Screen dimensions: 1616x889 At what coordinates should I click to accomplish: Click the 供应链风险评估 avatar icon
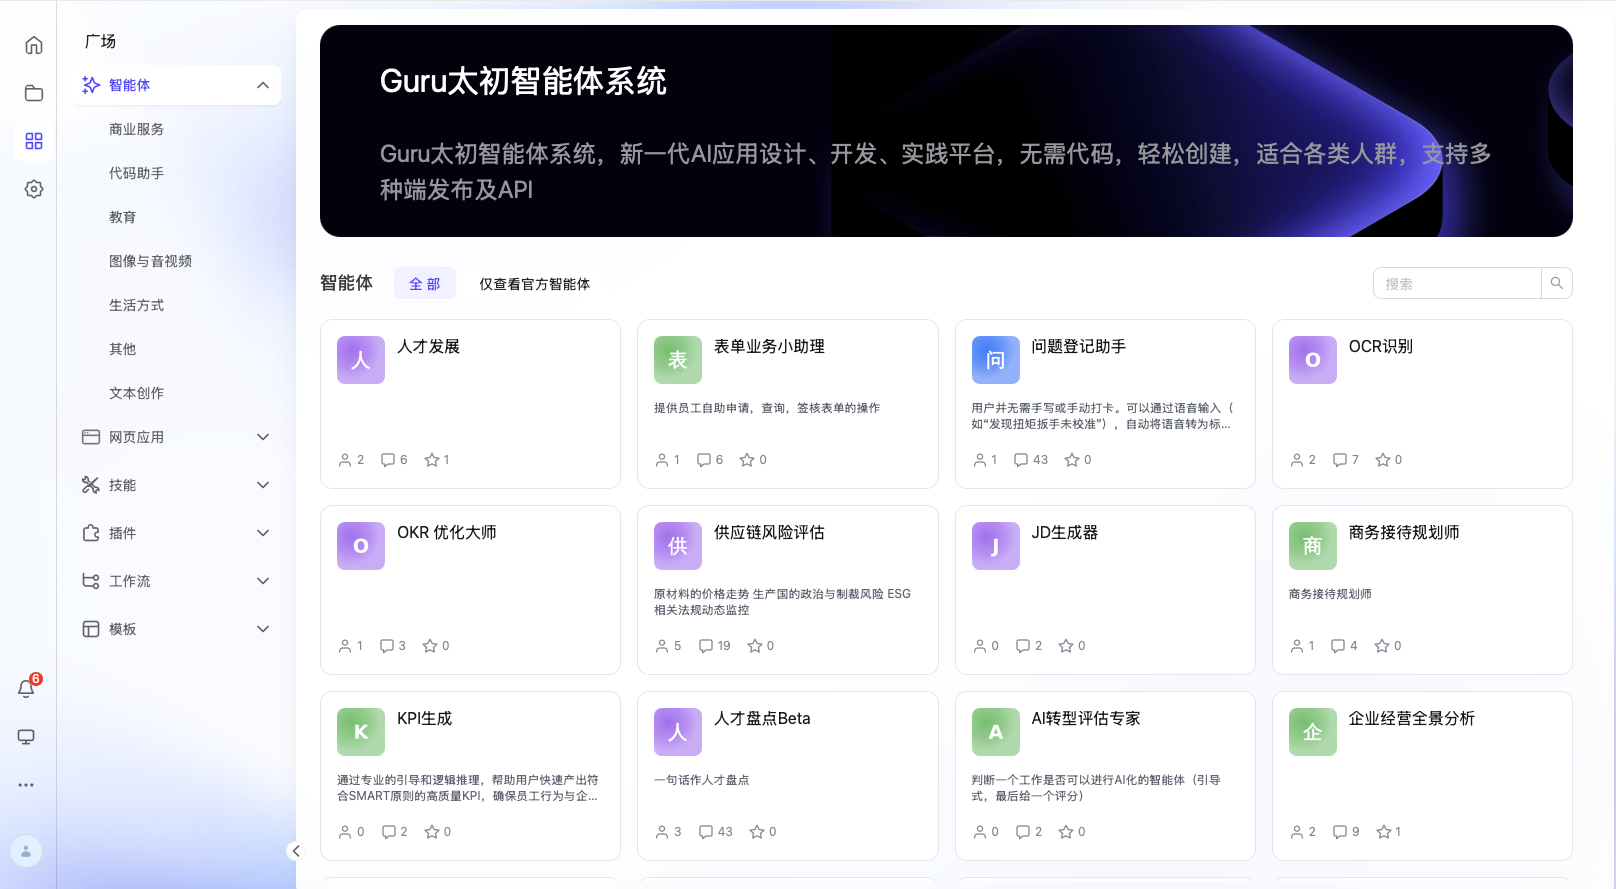(678, 546)
